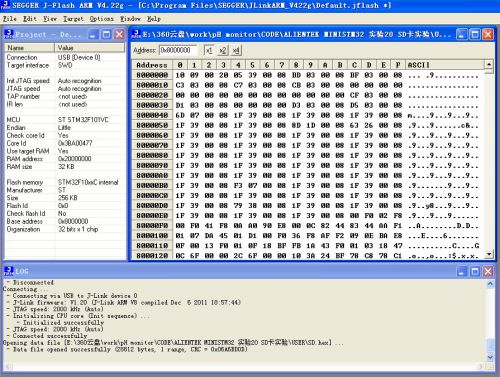Viewport: 500px width, 377px height.
Task: Select the x1 byte width button
Action: tap(209, 51)
